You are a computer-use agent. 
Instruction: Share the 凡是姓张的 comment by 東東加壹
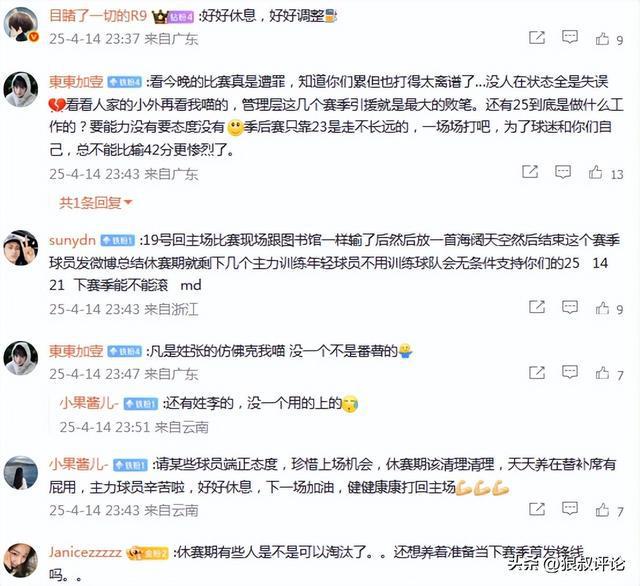coord(537,372)
